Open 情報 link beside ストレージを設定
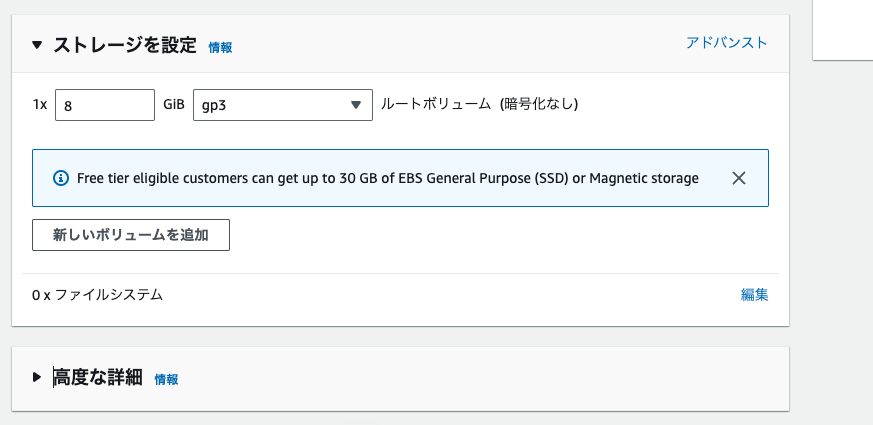Image resolution: width=873 pixels, height=425 pixels. (220, 47)
